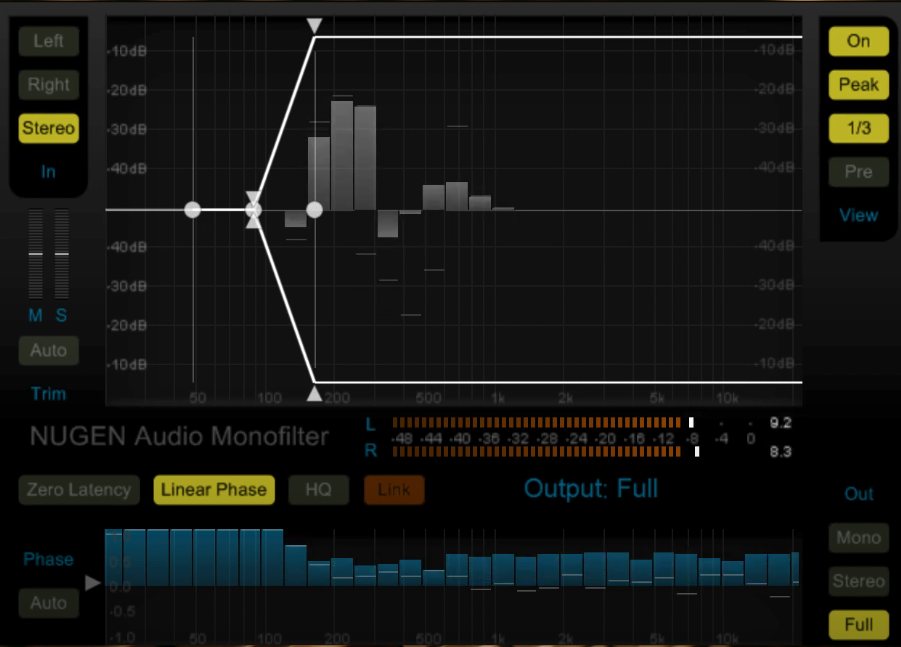This screenshot has height=647, width=901.
Task: Click the Output: Full label
Action: pyautogui.click(x=591, y=489)
